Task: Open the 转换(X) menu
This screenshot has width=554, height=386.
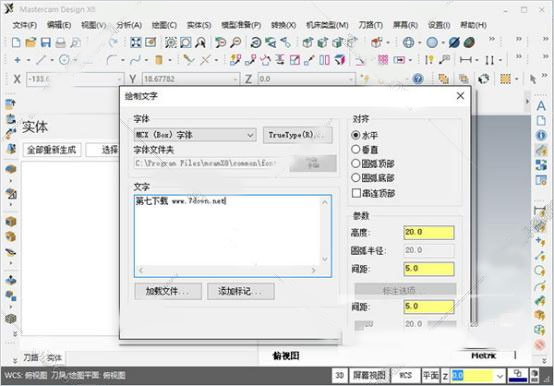Action: [283, 25]
